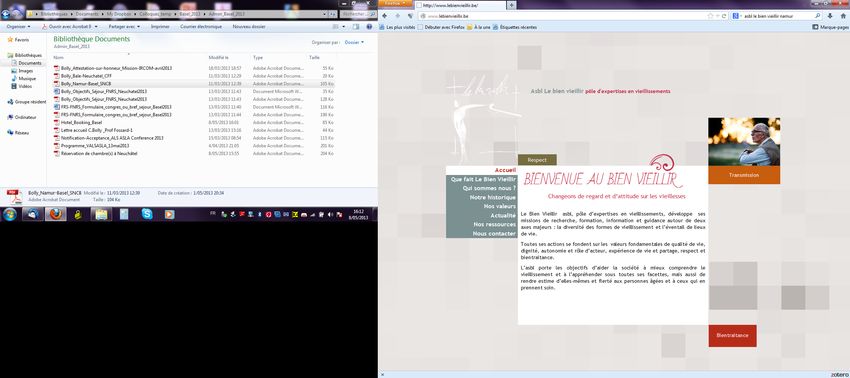Click Firefox back navigation arrow
Image resolution: width=850 pixels, height=378 pixels.
pyautogui.click(x=385, y=16)
